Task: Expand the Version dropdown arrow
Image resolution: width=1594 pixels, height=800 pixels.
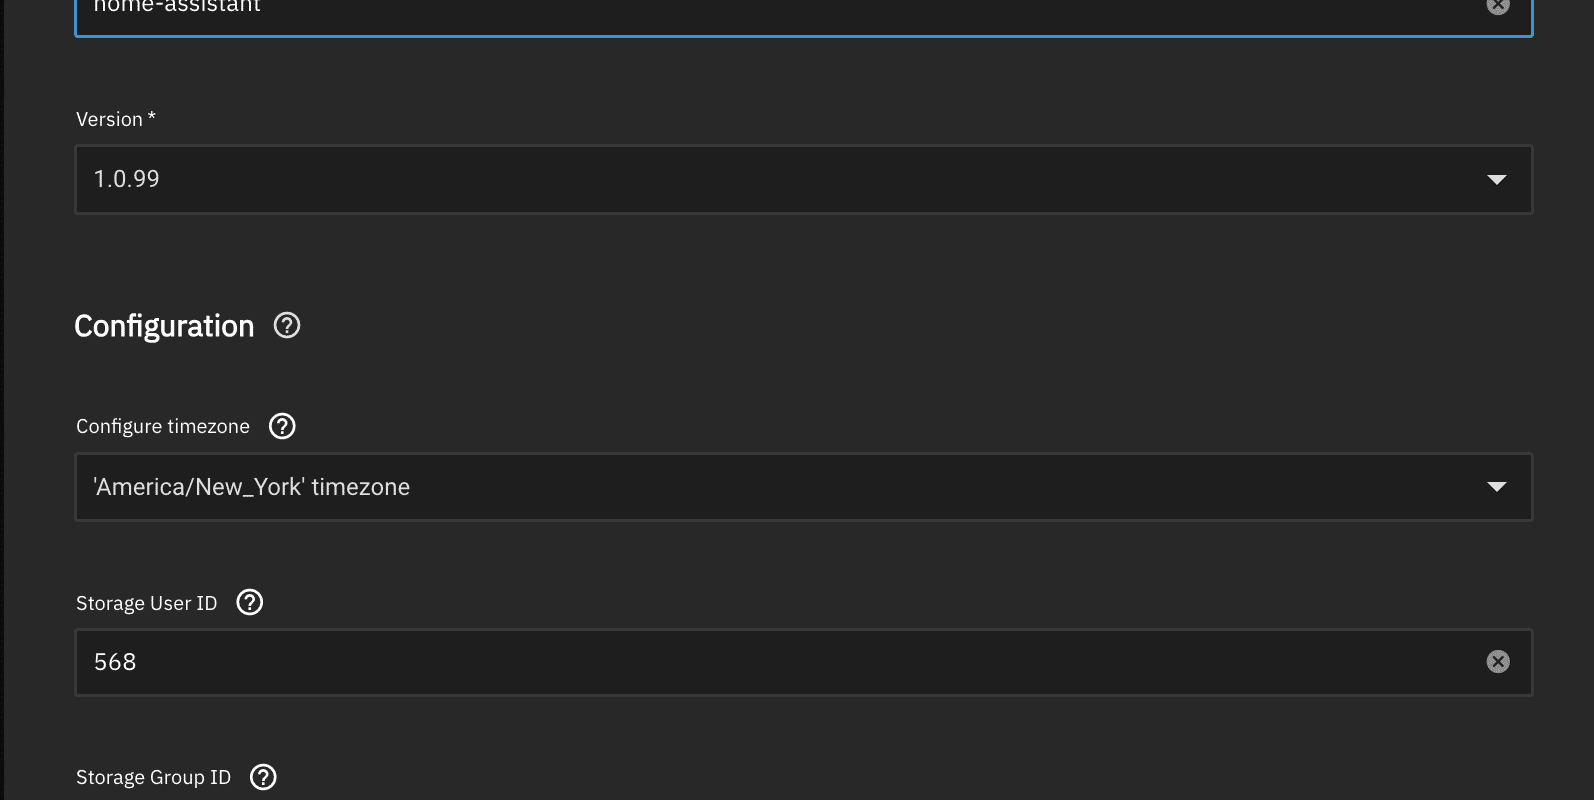Action: pyautogui.click(x=1496, y=180)
